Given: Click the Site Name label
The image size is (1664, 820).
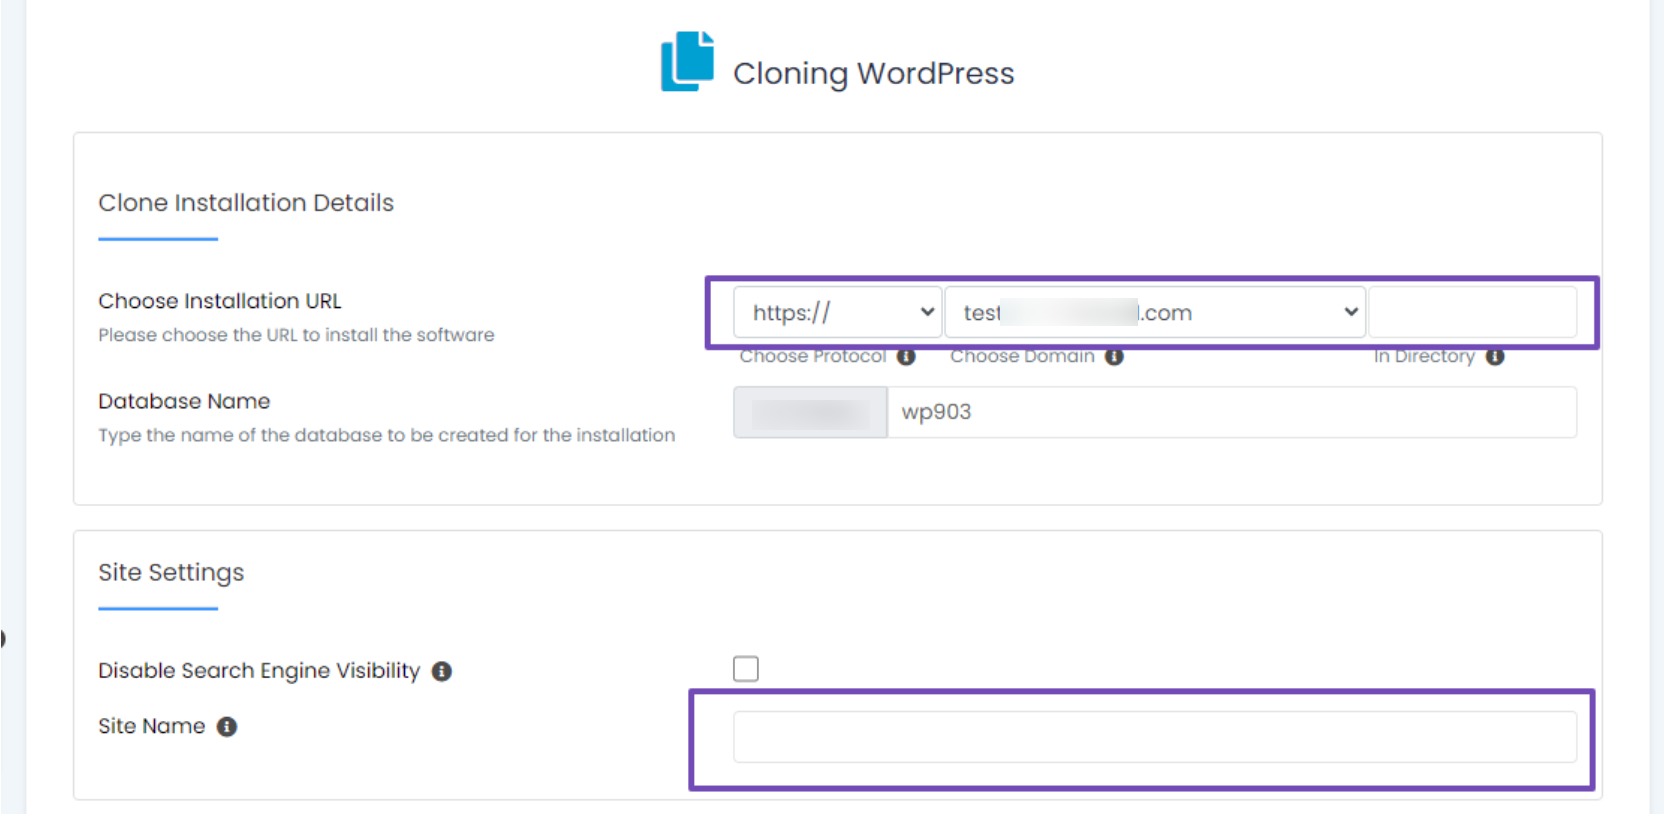Looking at the screenshot, I should [151, 727].
